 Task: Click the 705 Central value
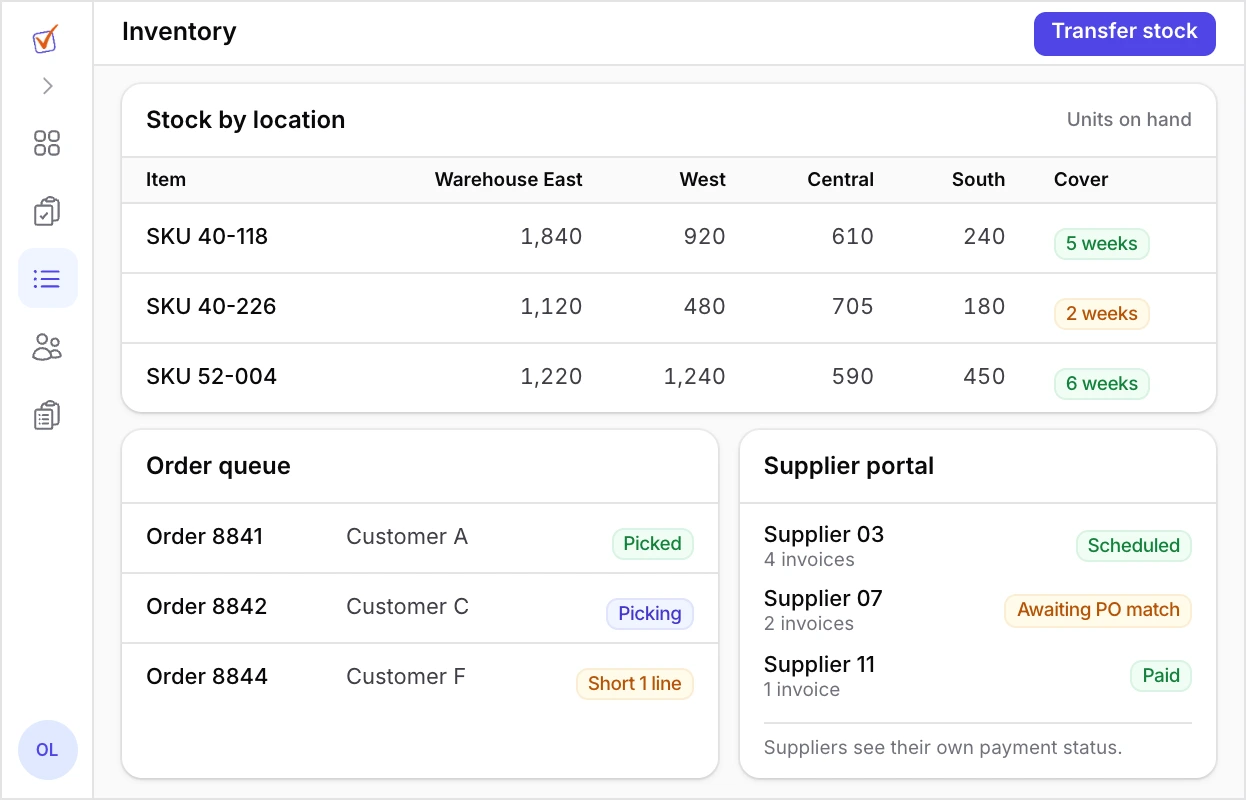click(853, 307)
